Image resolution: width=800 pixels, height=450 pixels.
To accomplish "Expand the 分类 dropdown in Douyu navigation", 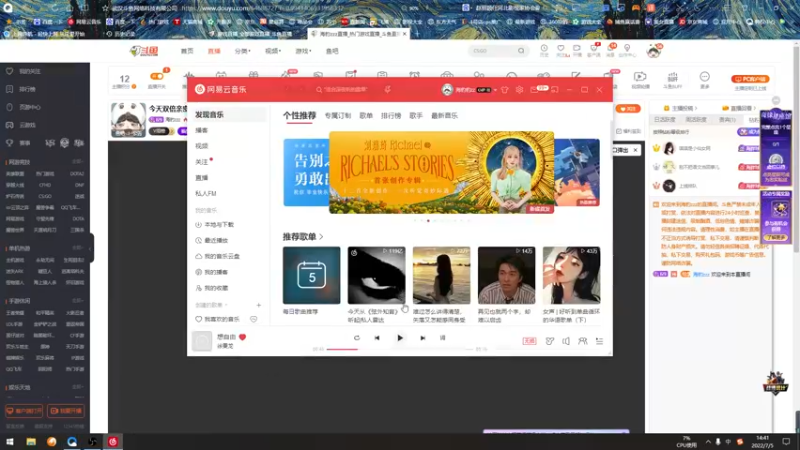I will tap(243, 51).
